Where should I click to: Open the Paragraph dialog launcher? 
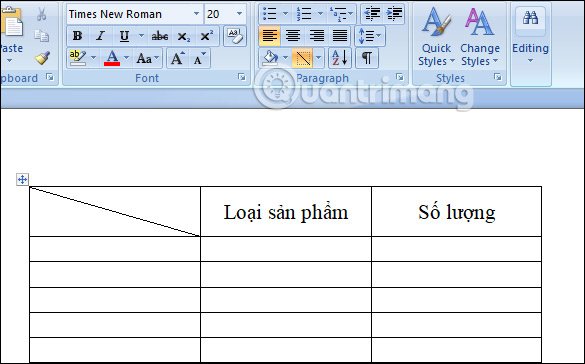pos(400,77)
